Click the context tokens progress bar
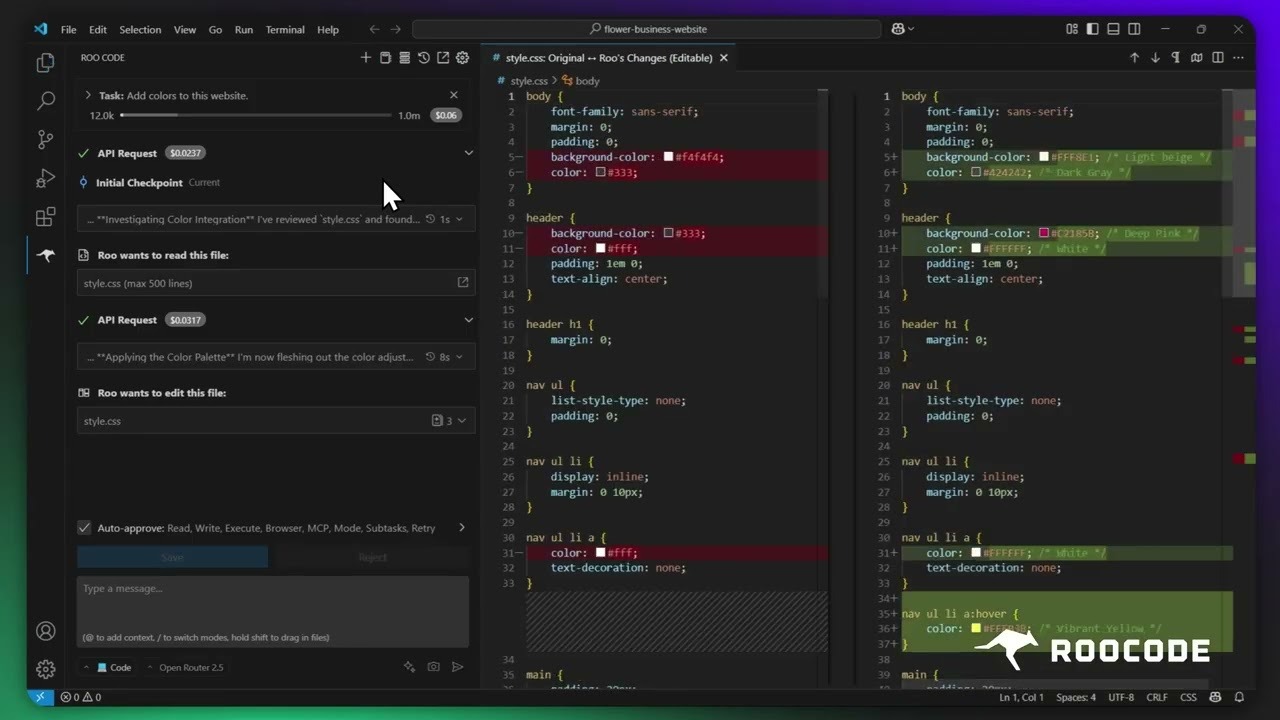The width and height of the screenshot is (1280, 720). pyautogui.click(x=256, y=115)
